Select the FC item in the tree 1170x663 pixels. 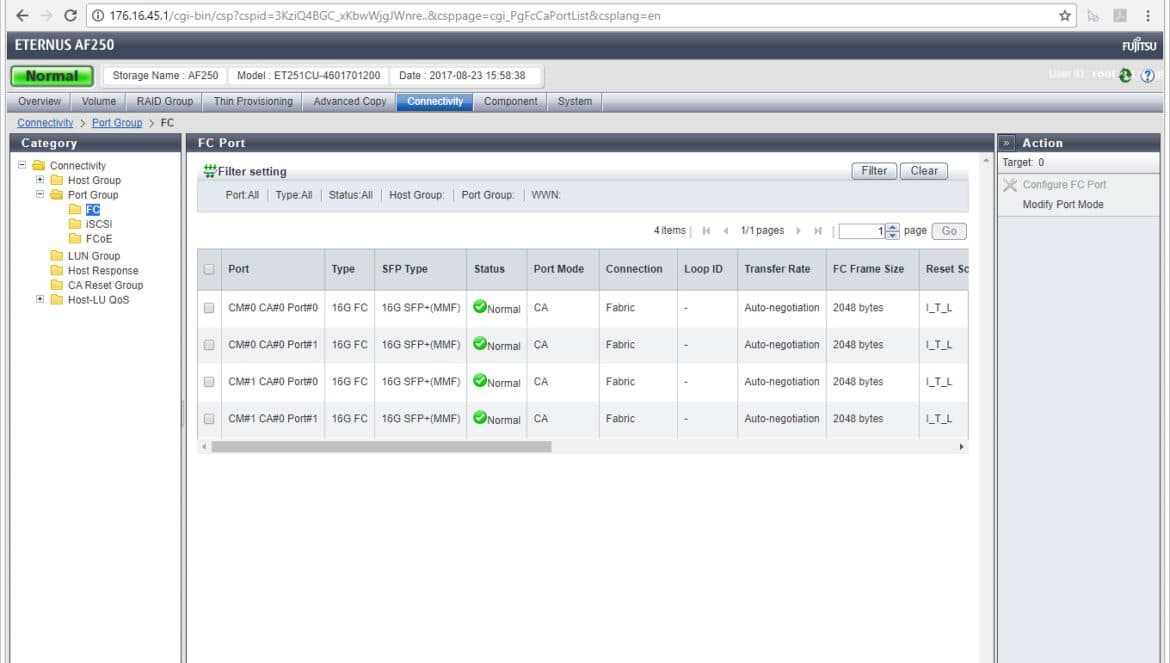[x=93, y=210]
